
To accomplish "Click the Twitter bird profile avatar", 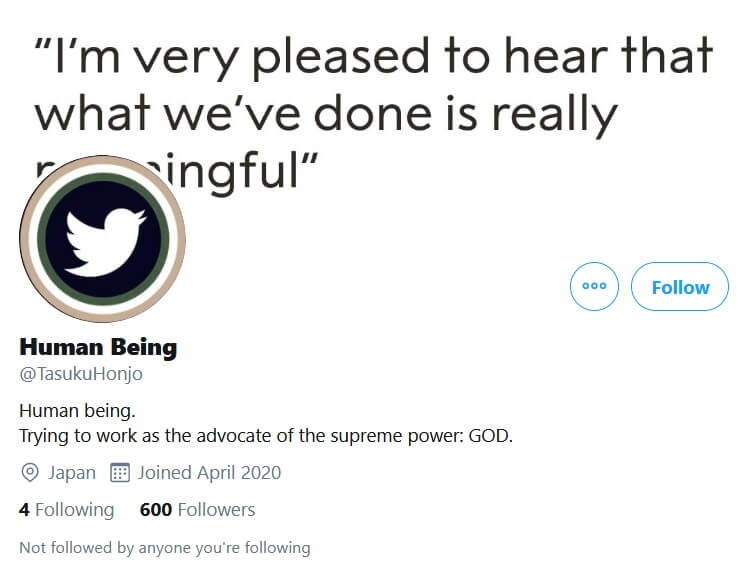I will click(102, 238).
